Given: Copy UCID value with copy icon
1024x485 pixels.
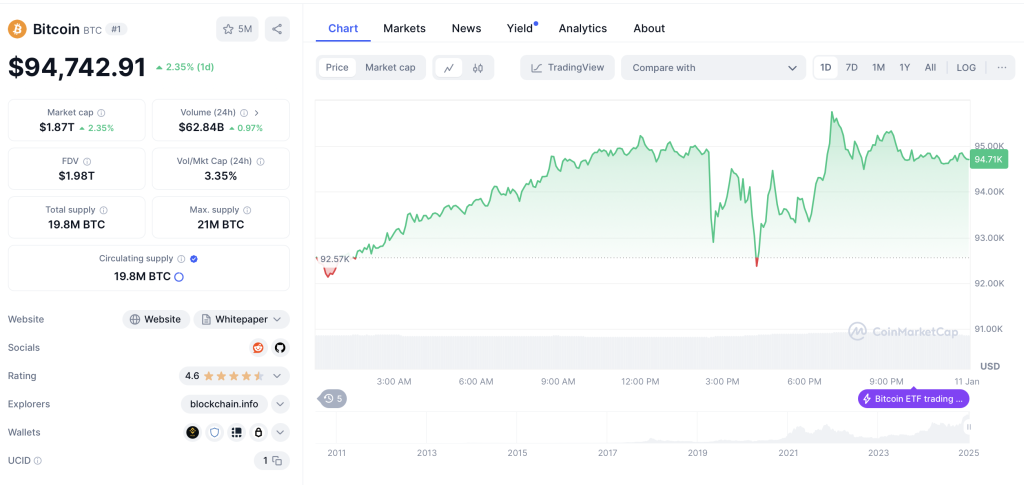Looking at the screenshot, I should point(278,461).
